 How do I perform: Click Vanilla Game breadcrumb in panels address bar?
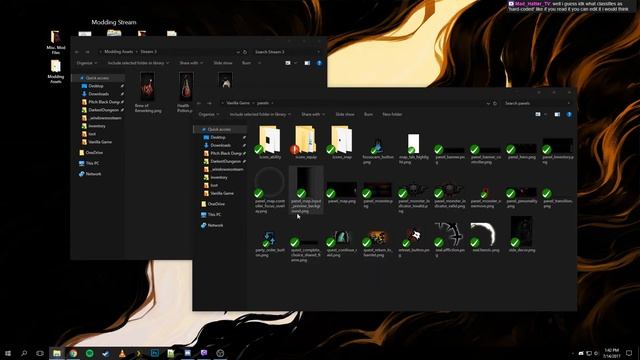[x=238, y=103]
